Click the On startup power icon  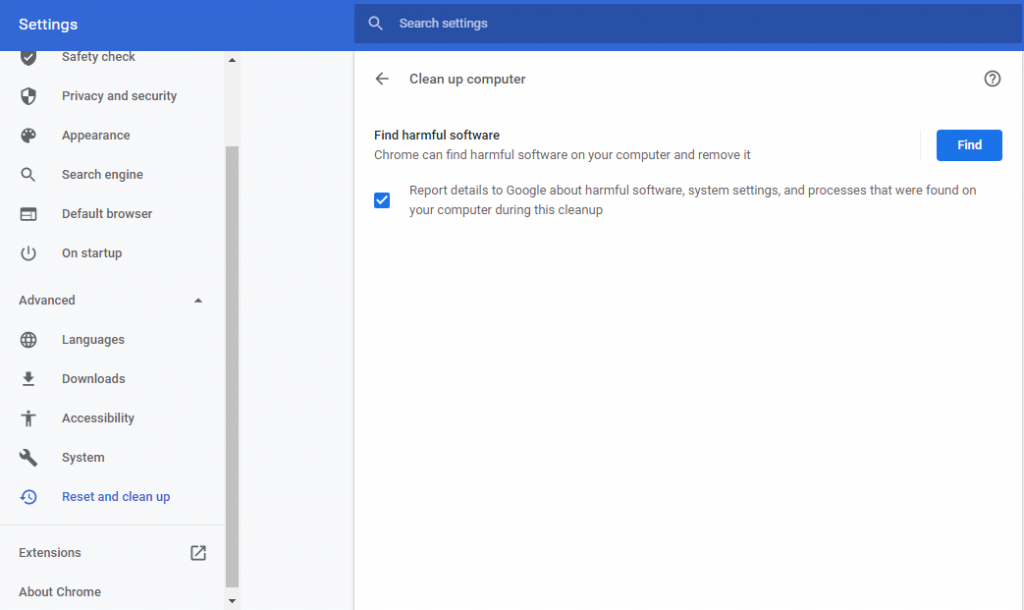pyautogui.click(x=26, y=252)
